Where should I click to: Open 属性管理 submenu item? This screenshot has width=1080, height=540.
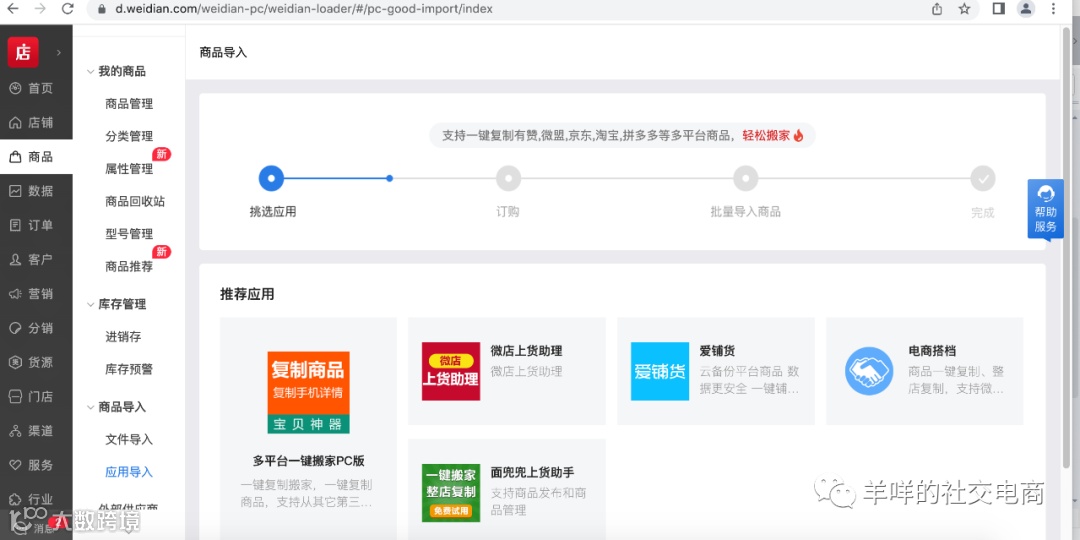[129, 169]
